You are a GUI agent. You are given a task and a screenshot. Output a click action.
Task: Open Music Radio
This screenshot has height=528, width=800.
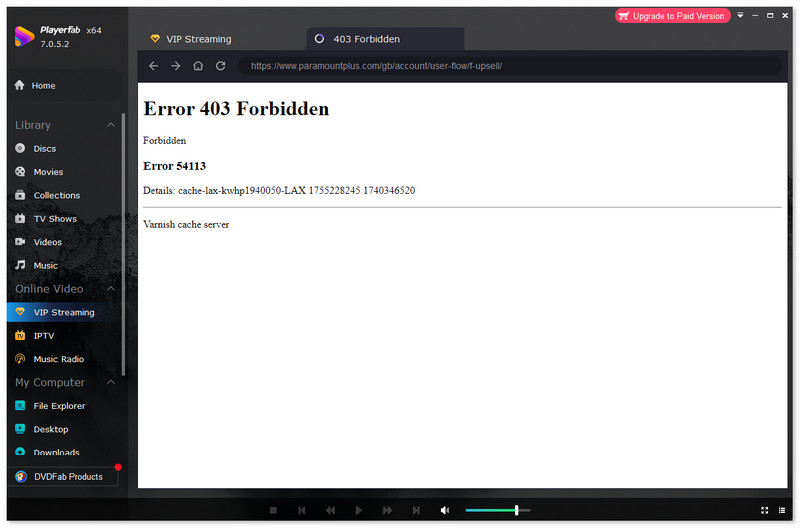(x=64, y=359)
